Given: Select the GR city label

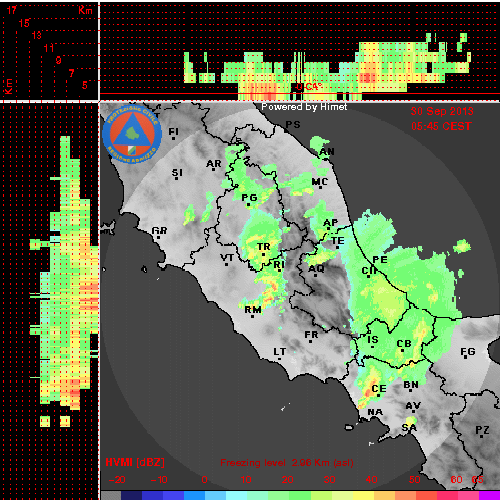Looking at the screenshot, I should [159, 231].
